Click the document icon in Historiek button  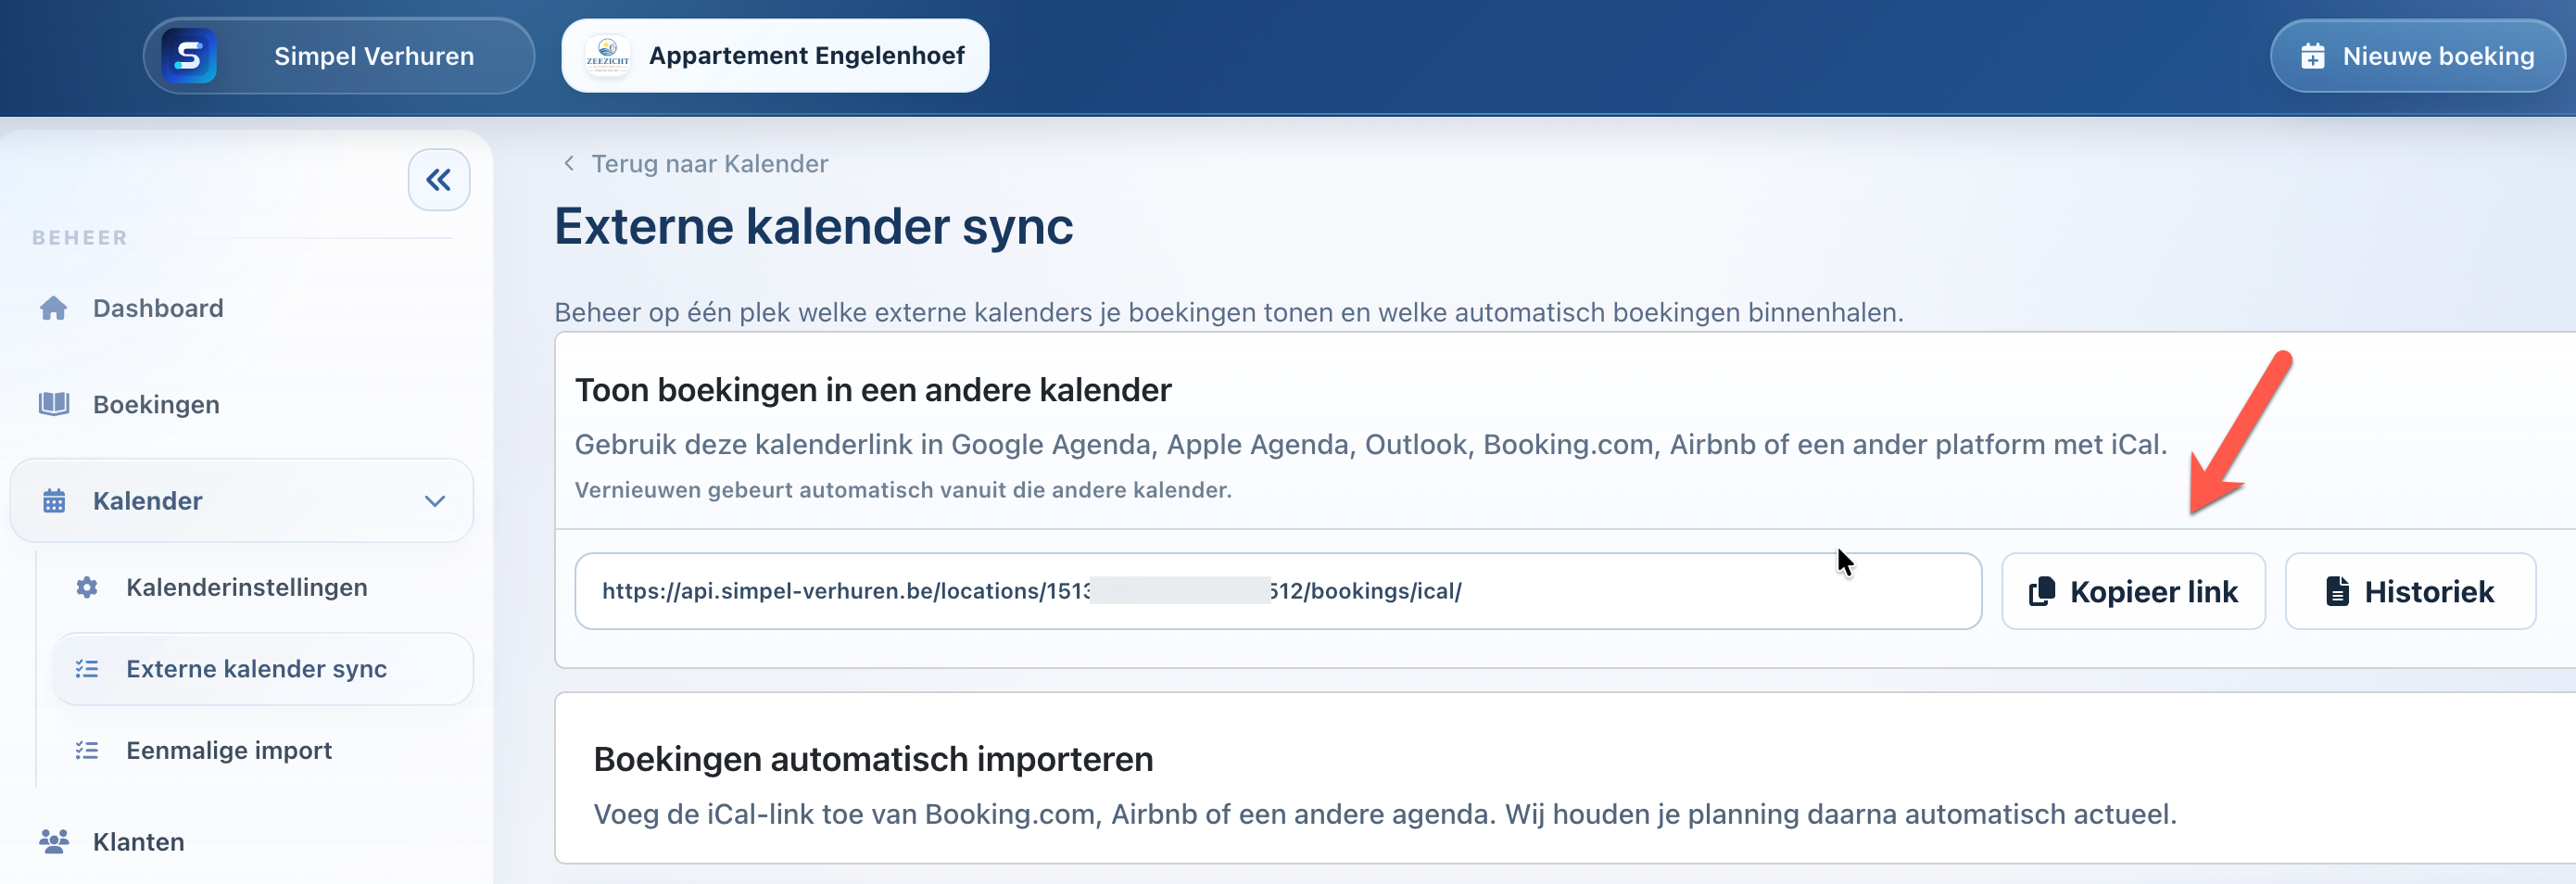pos(2337,592)
